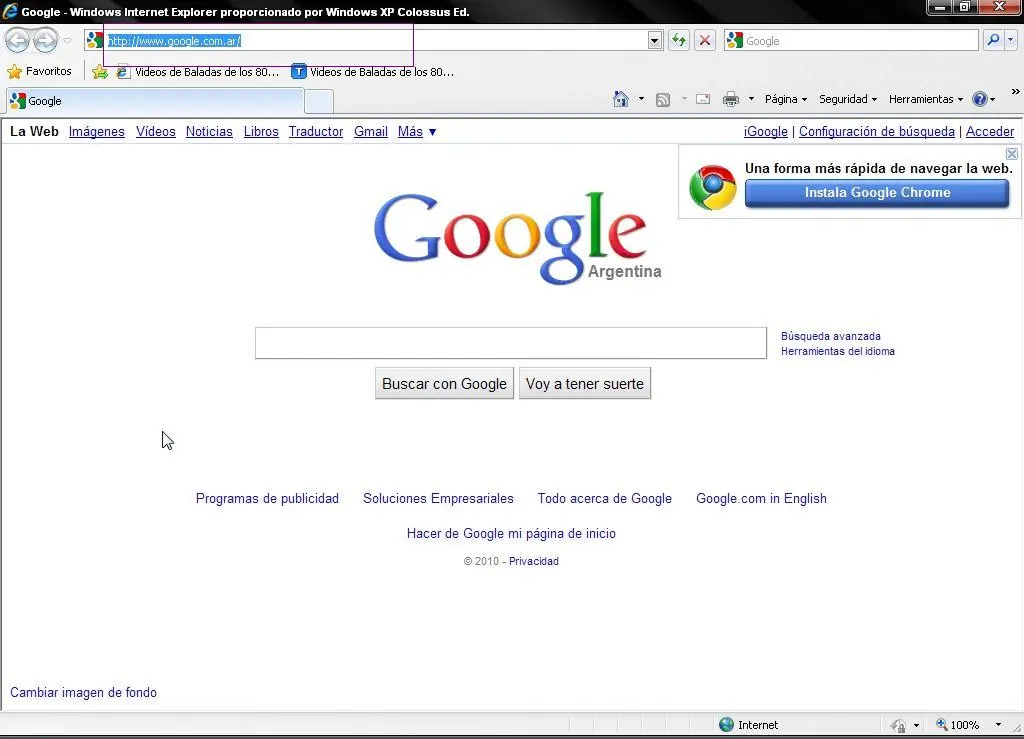Open the Libros link

[x=261, y=131]
